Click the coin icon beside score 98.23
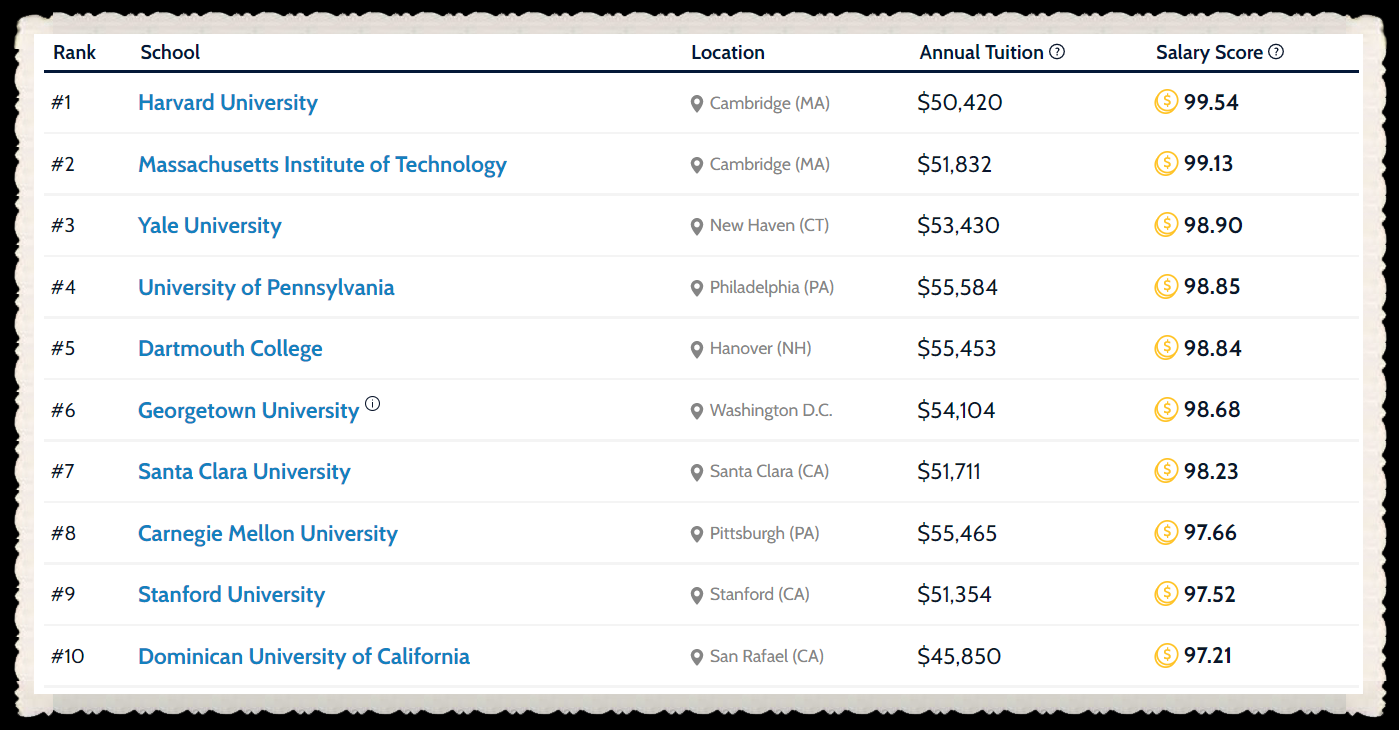 (1166, 471)
